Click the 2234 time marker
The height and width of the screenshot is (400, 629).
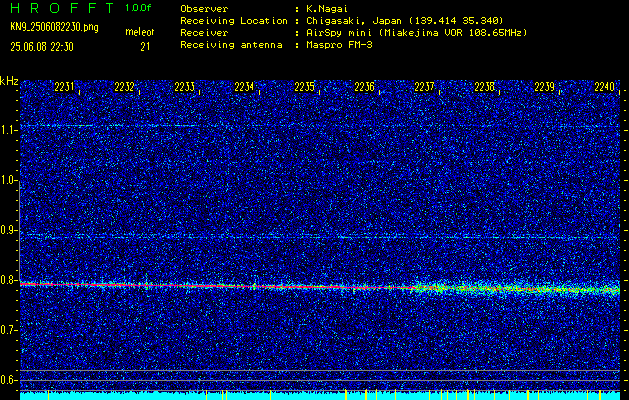tap(244, 87)
